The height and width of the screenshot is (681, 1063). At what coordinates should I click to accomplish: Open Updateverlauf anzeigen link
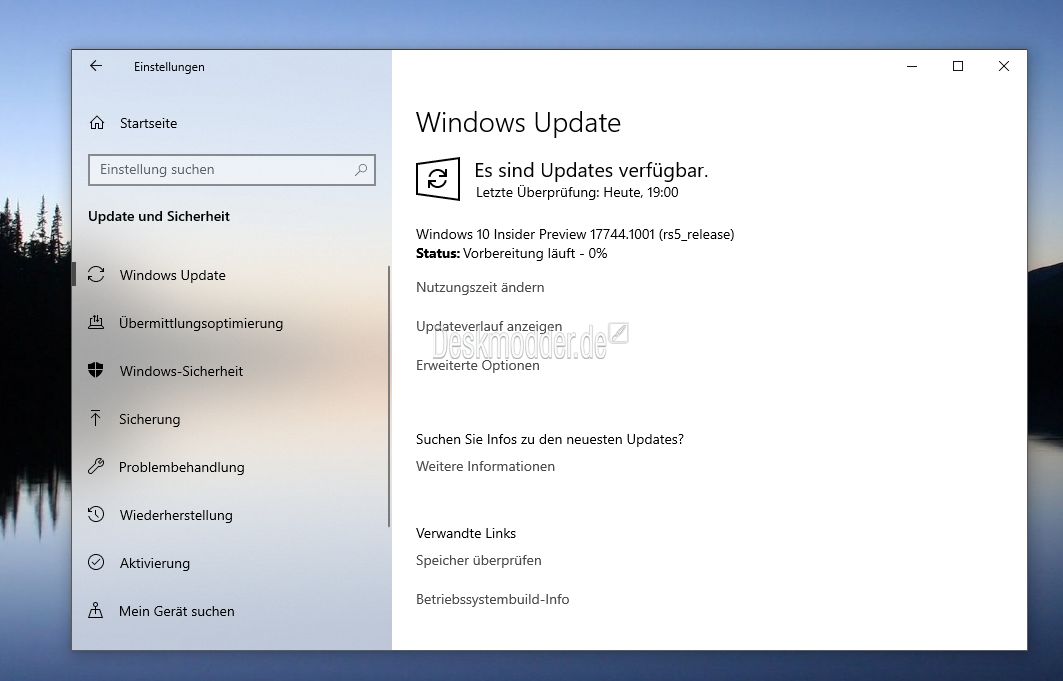489,327
